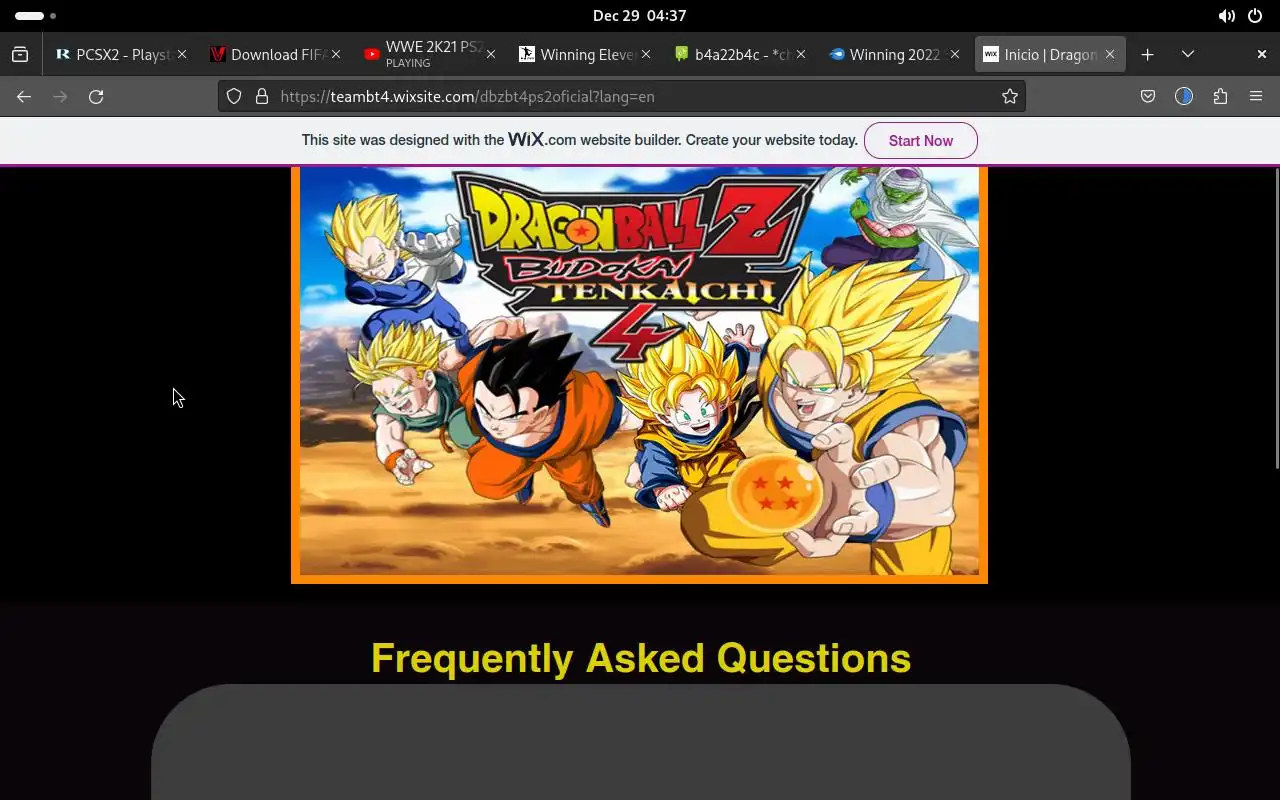Open a new browser tab
Screen dimensions: 1280x800
1148,55
